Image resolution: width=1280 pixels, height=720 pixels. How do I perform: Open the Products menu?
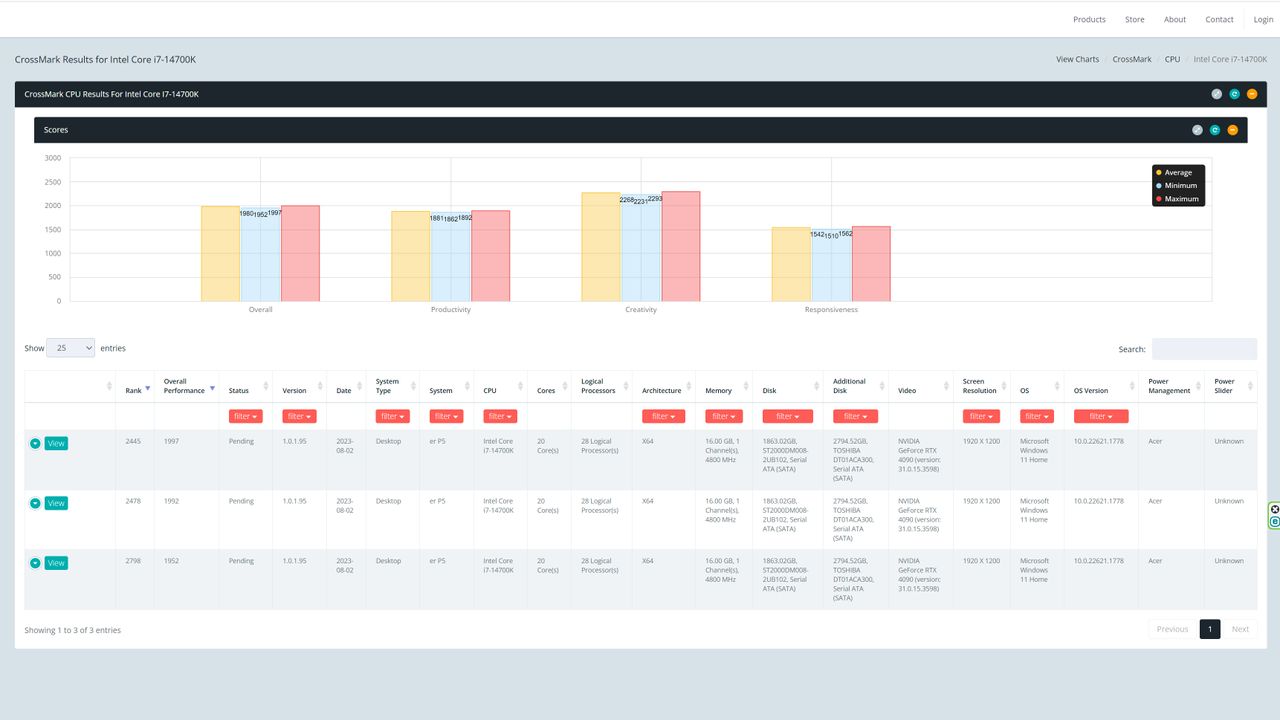(x=1089, y=19)
